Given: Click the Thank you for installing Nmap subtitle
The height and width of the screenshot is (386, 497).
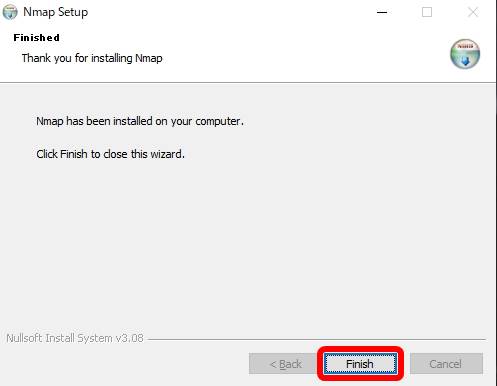Looking at the screenshot, I should click(x=92, y=58).
